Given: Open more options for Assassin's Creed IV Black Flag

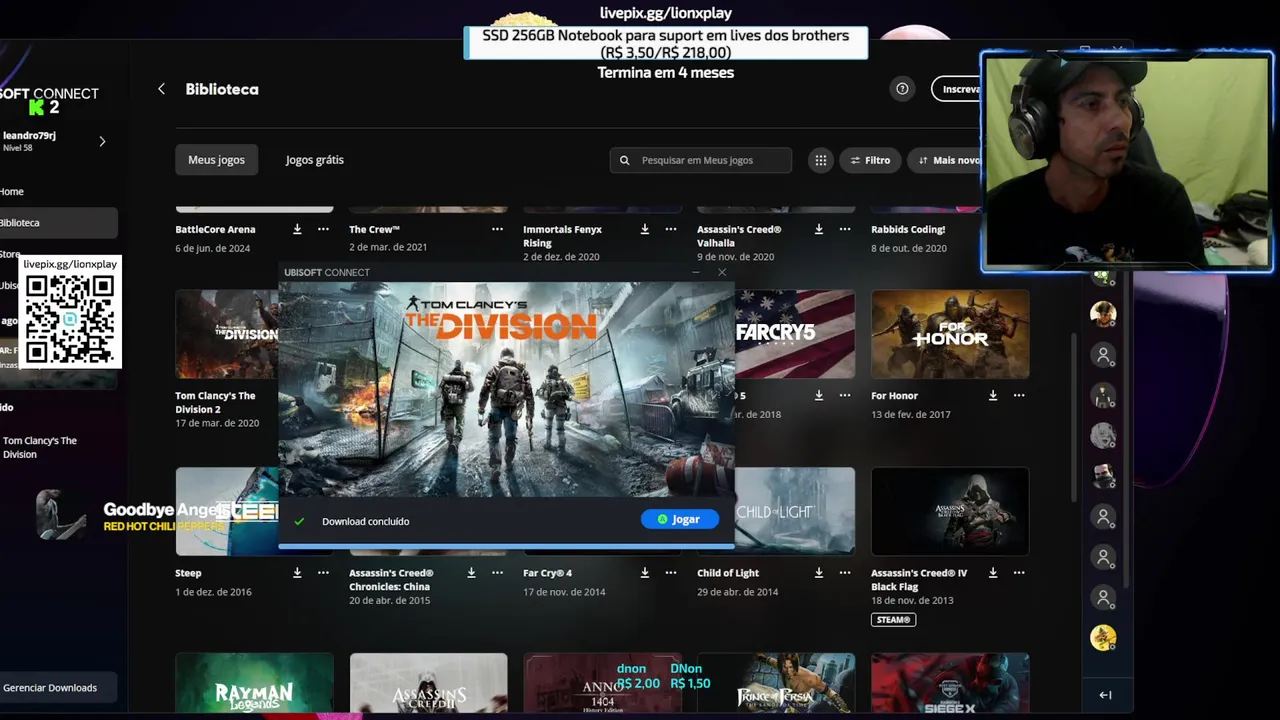Looking at the screenshot, I should pyautogui.click(x=1019, y=573).
